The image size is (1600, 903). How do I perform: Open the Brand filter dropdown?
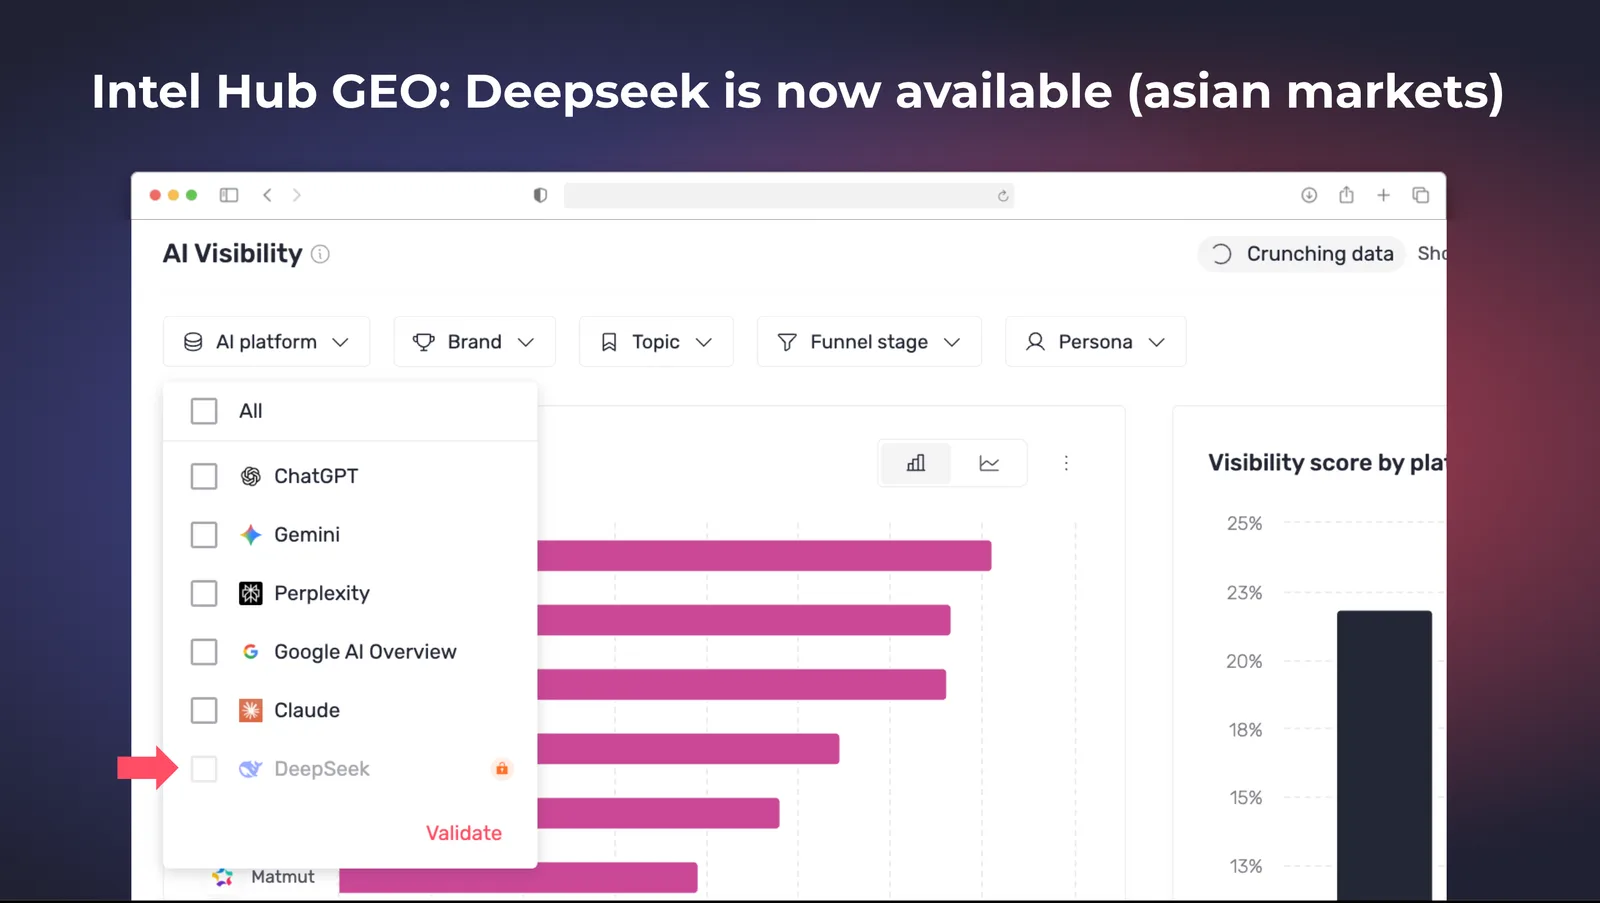[474, 342]
